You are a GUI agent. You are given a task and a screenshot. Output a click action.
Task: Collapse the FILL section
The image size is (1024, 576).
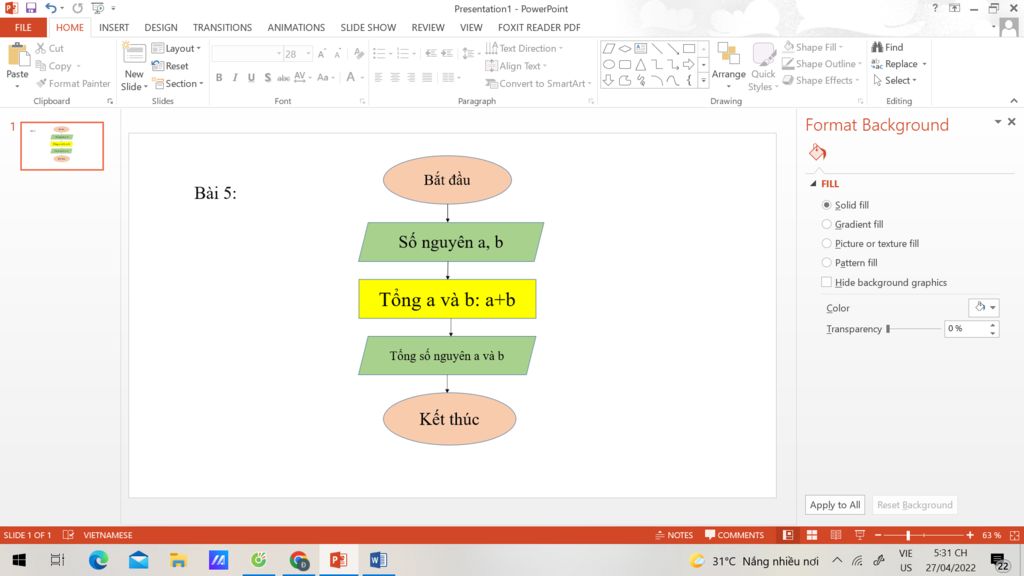(x=813, y=184)
